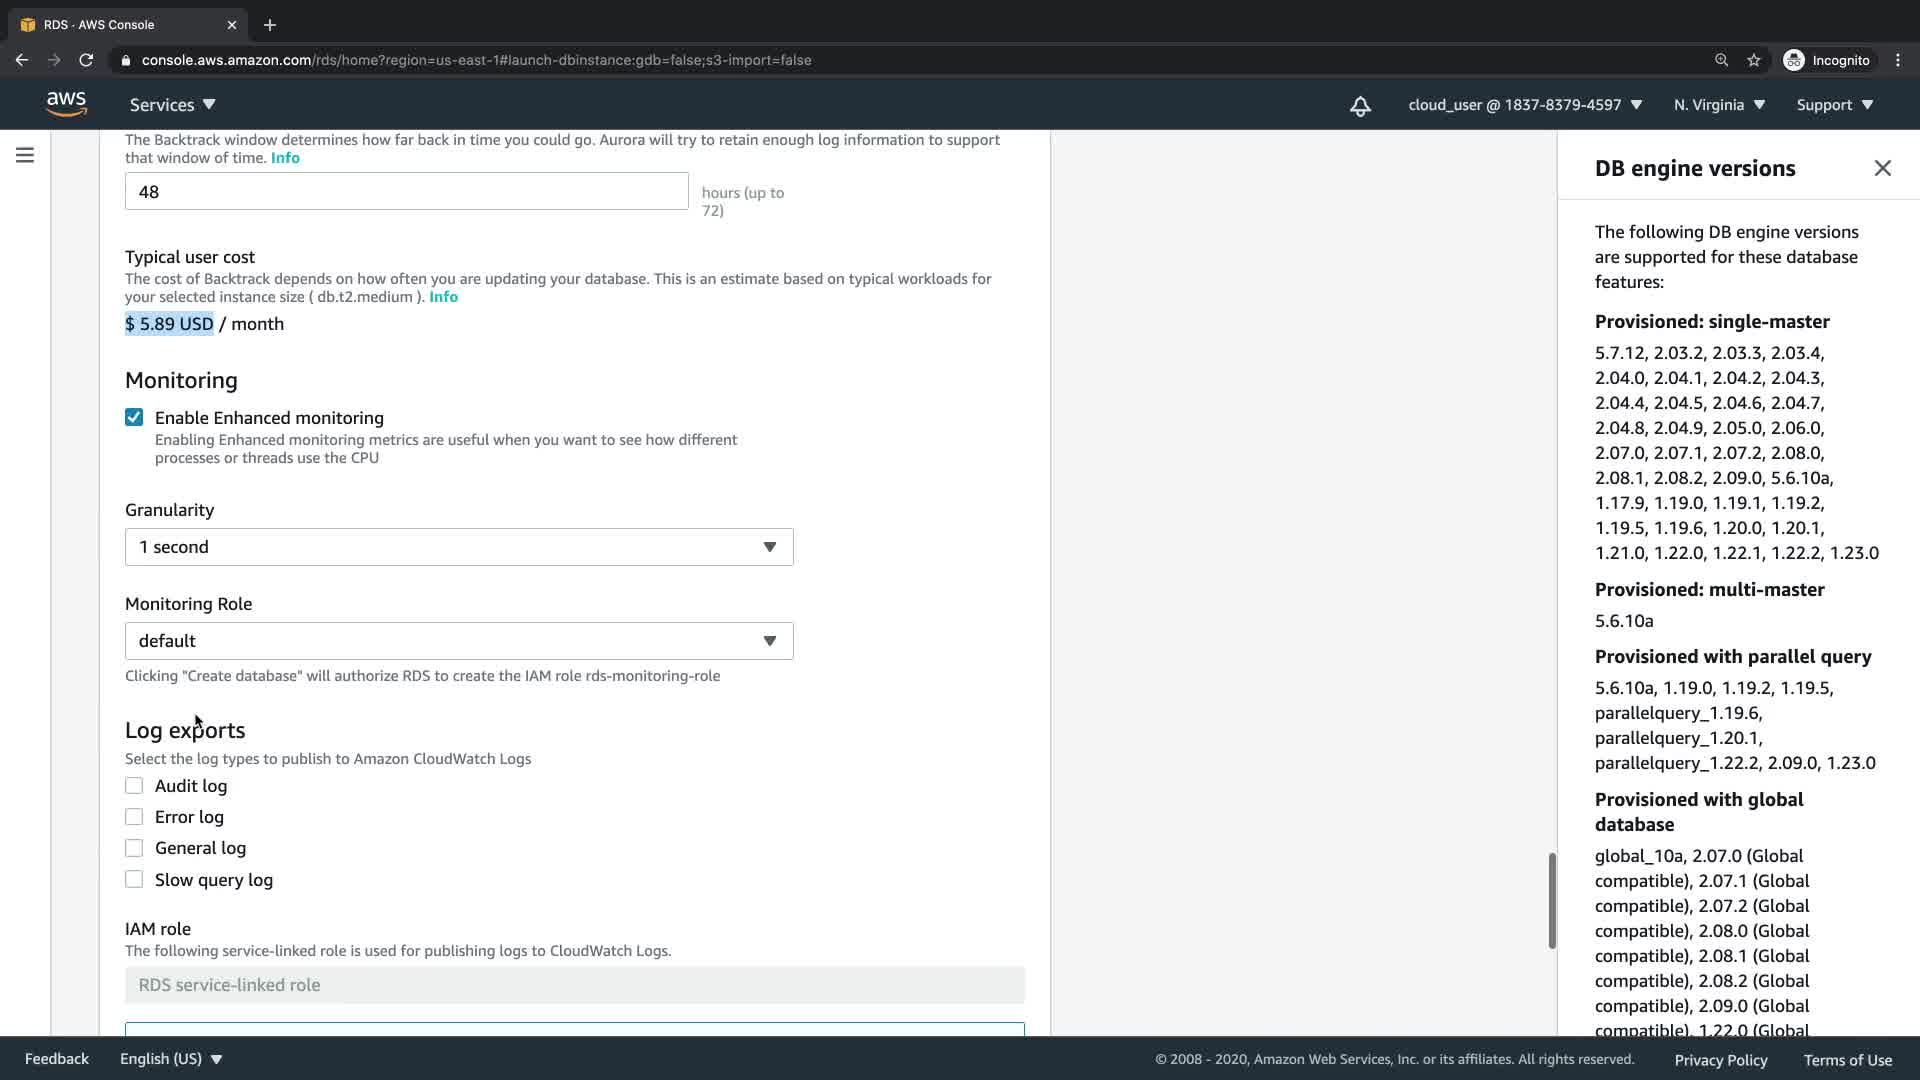Bookmark this page with star icon
Image resolution: width=1920 pixels, height=1080 pixels.
1753,60
